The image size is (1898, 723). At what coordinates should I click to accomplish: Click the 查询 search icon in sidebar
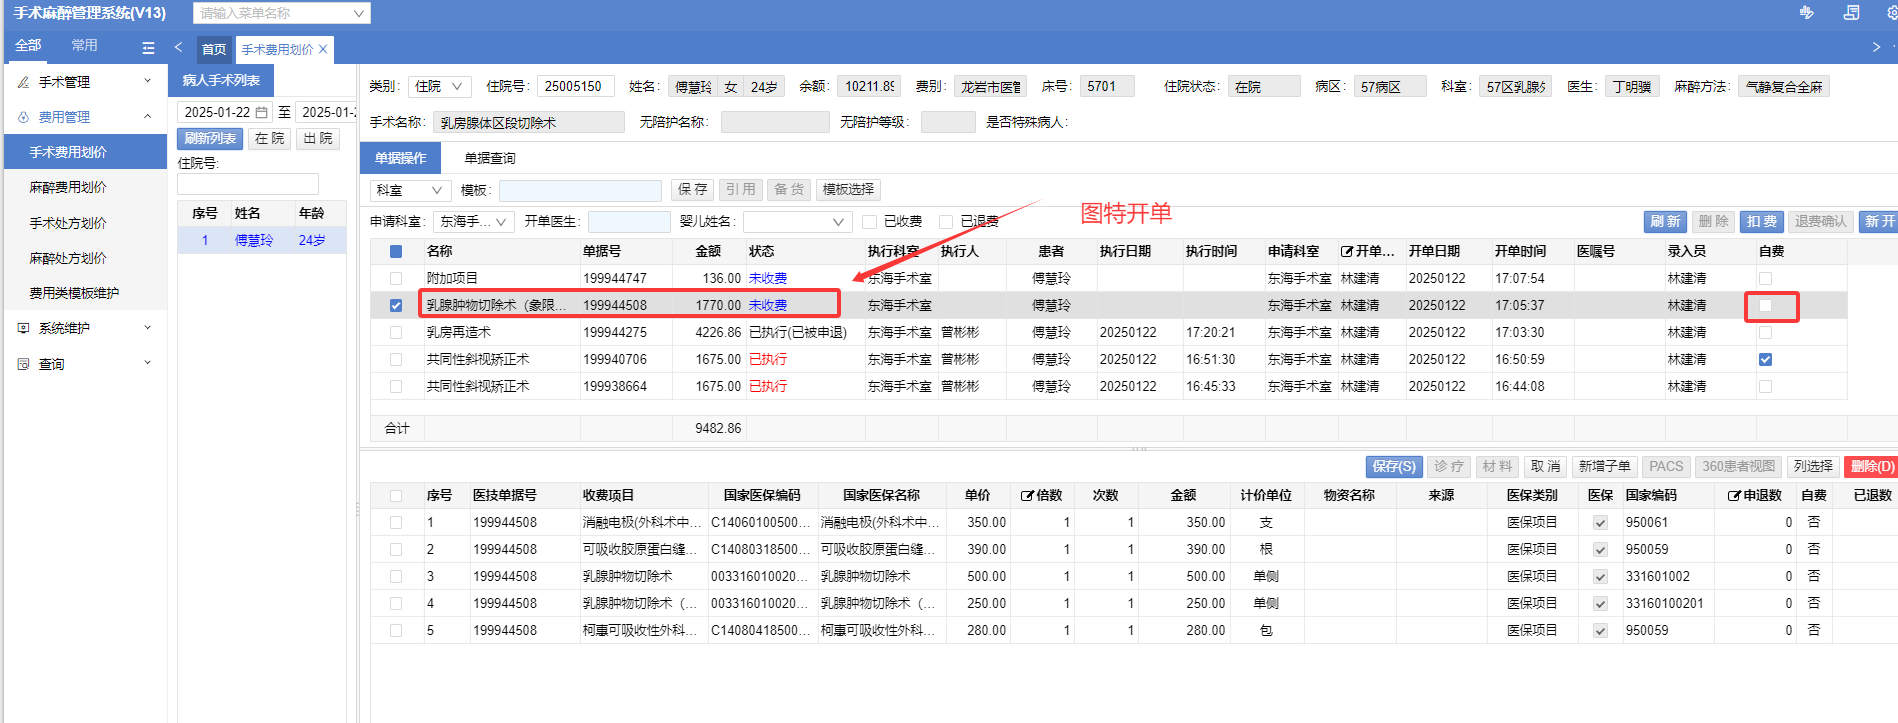(x=23, y=364)
